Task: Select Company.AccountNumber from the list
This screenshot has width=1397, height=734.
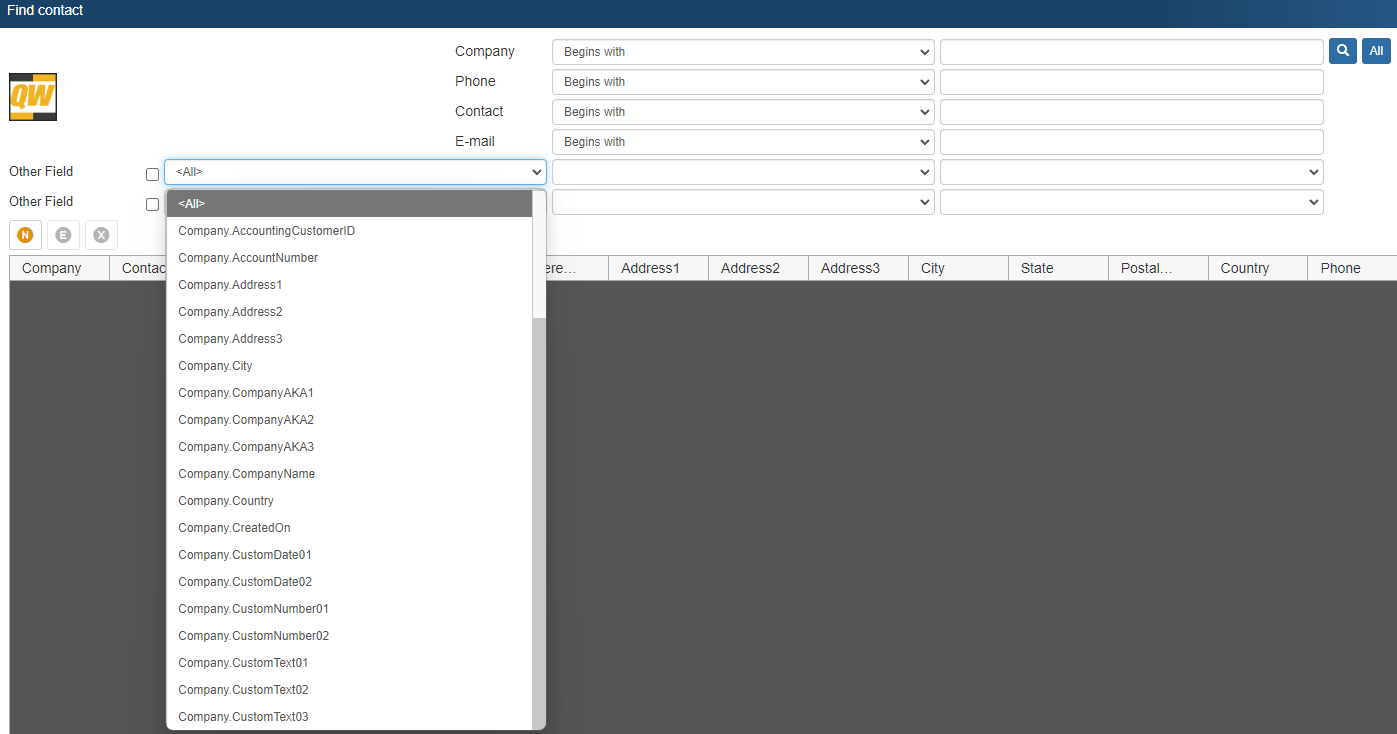Action: tap(248, 258)
